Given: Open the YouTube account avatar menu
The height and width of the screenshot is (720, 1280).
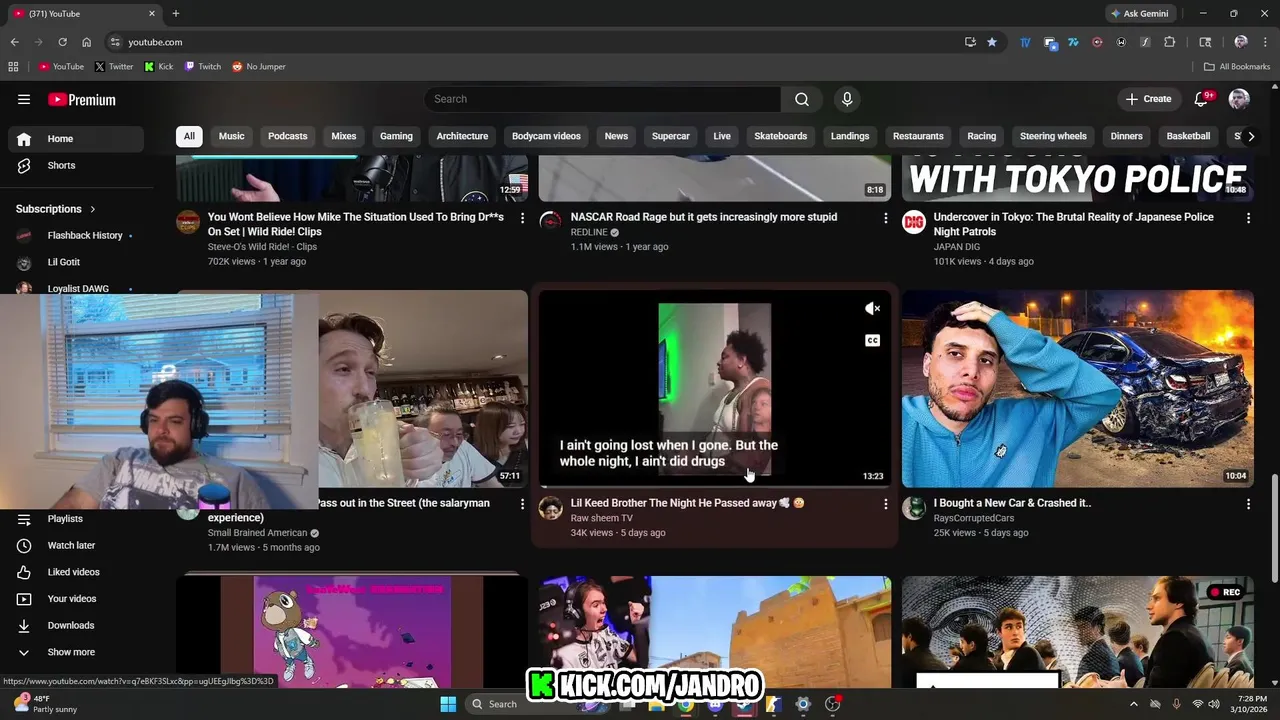Looking at the screenshot, I should 1239,99.
